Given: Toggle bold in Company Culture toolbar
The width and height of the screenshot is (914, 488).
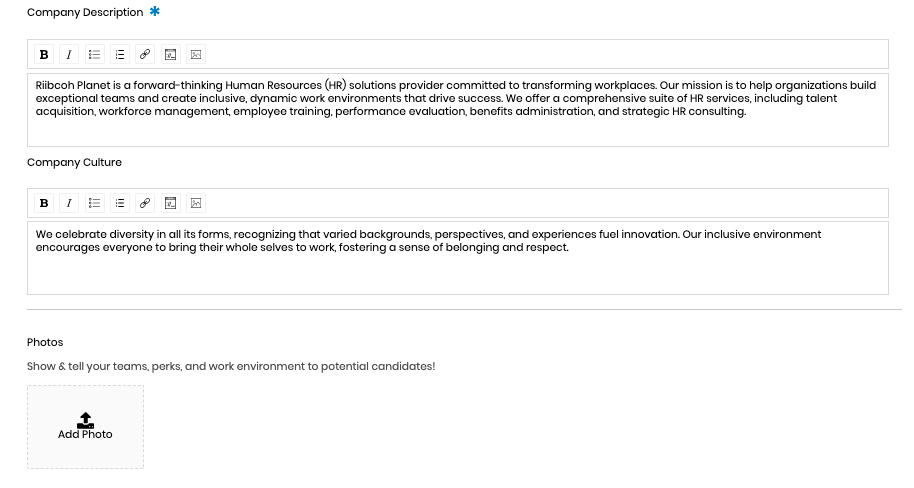Looking at the screenshot, I should point(44,203).
